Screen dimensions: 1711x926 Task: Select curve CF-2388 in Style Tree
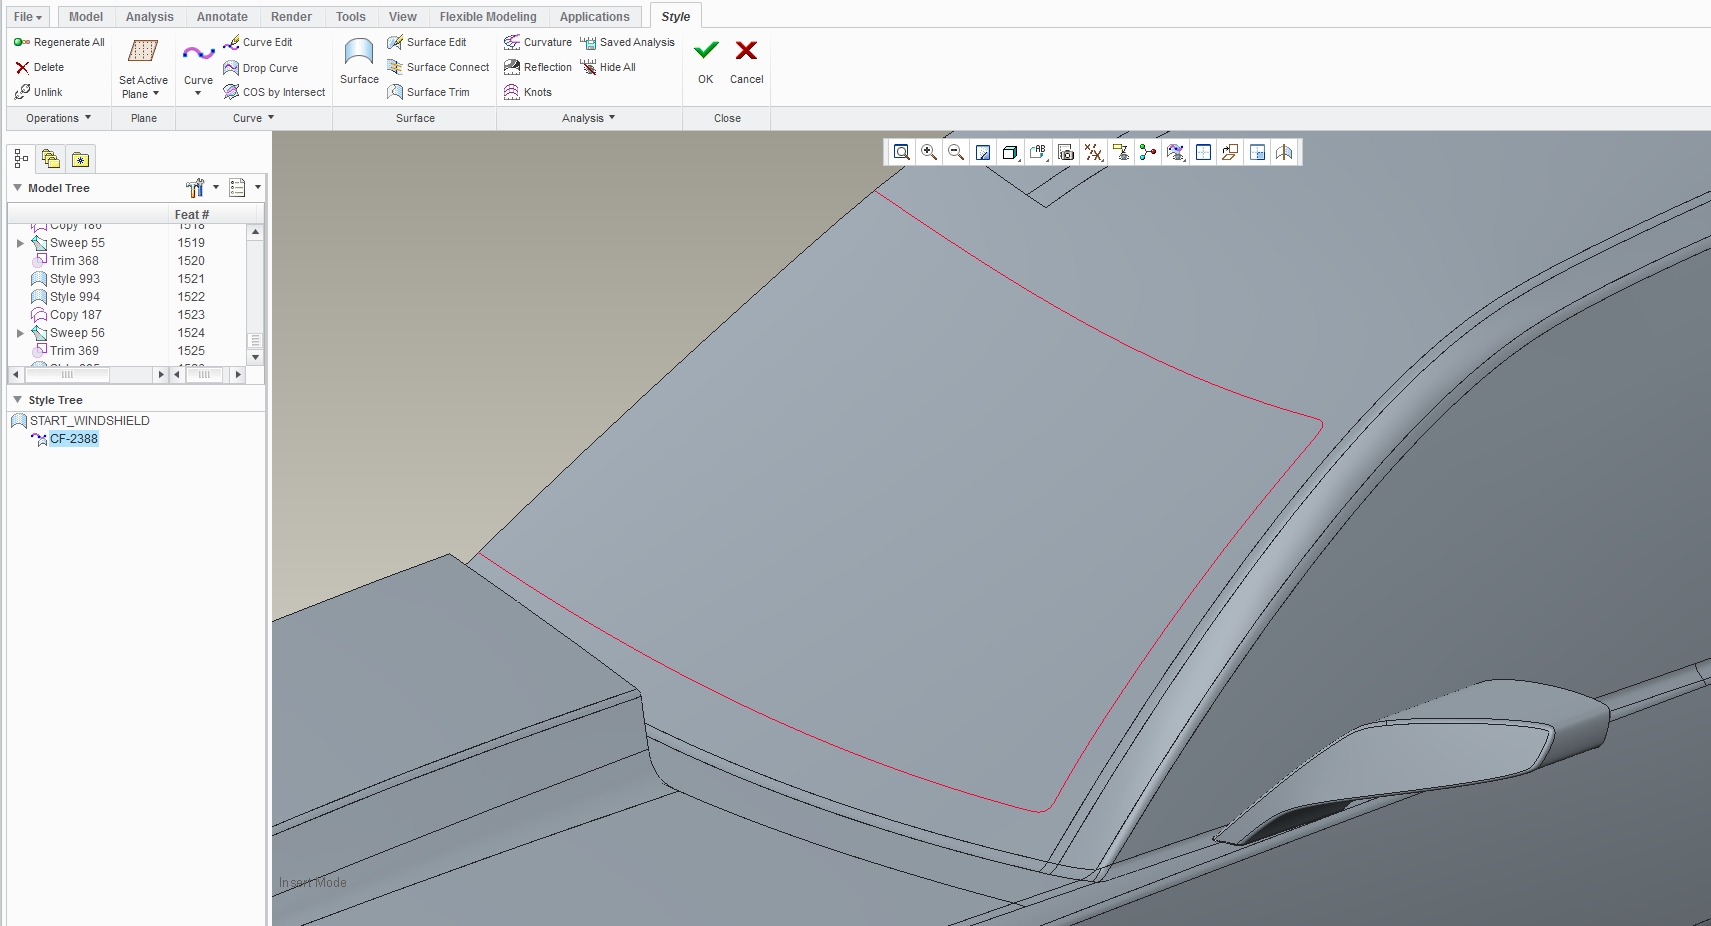[x=74, y=439]
